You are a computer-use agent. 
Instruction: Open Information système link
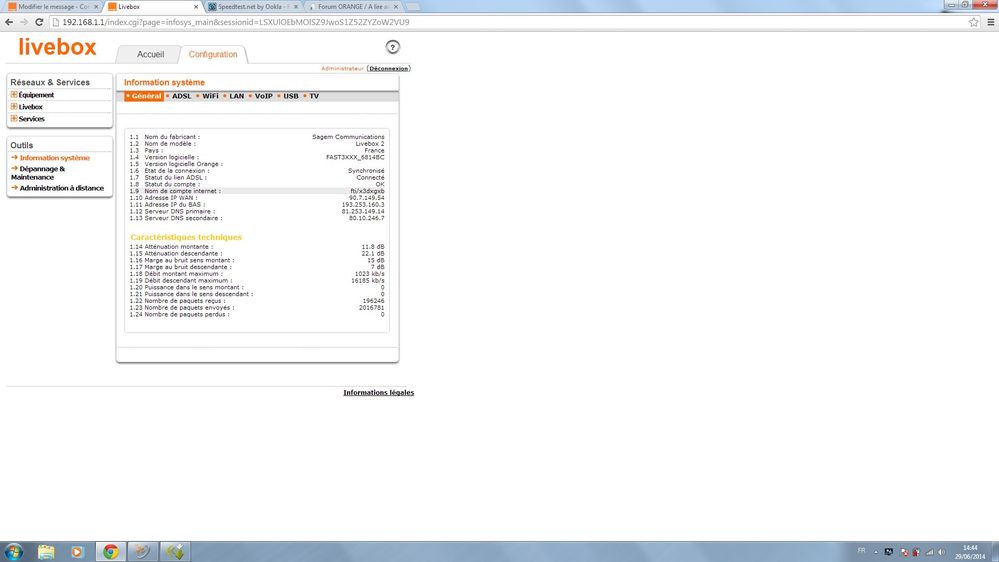pos(54,157)
